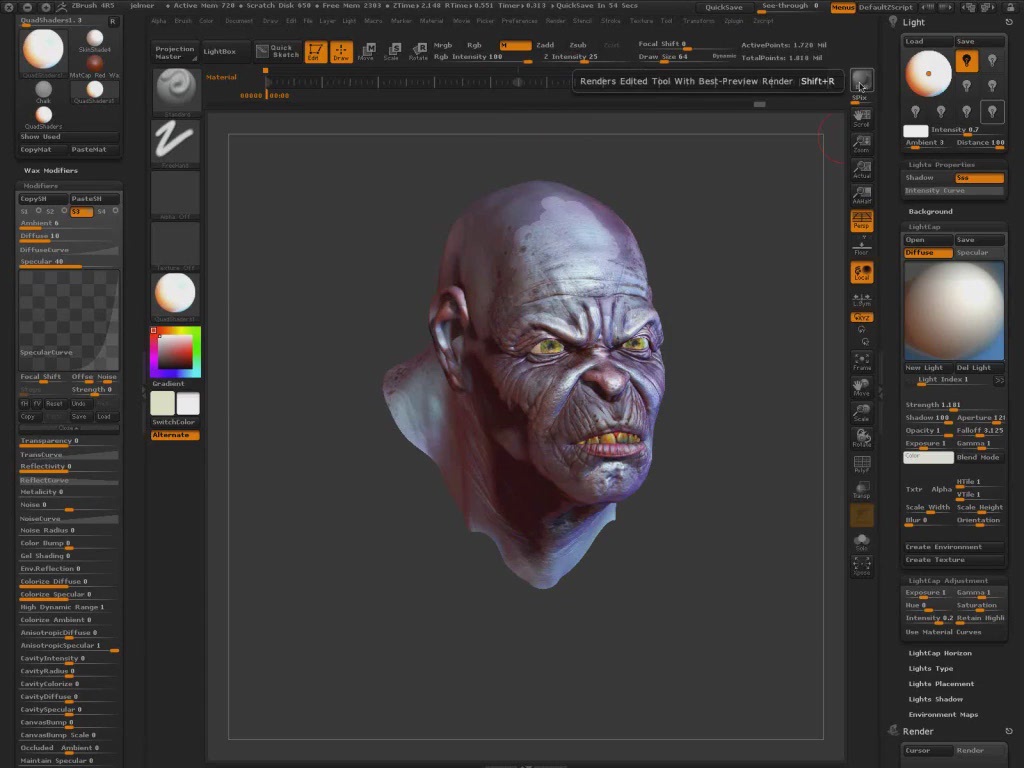
Task: Expand the Lights Shadow section
Action: [935, 699]
